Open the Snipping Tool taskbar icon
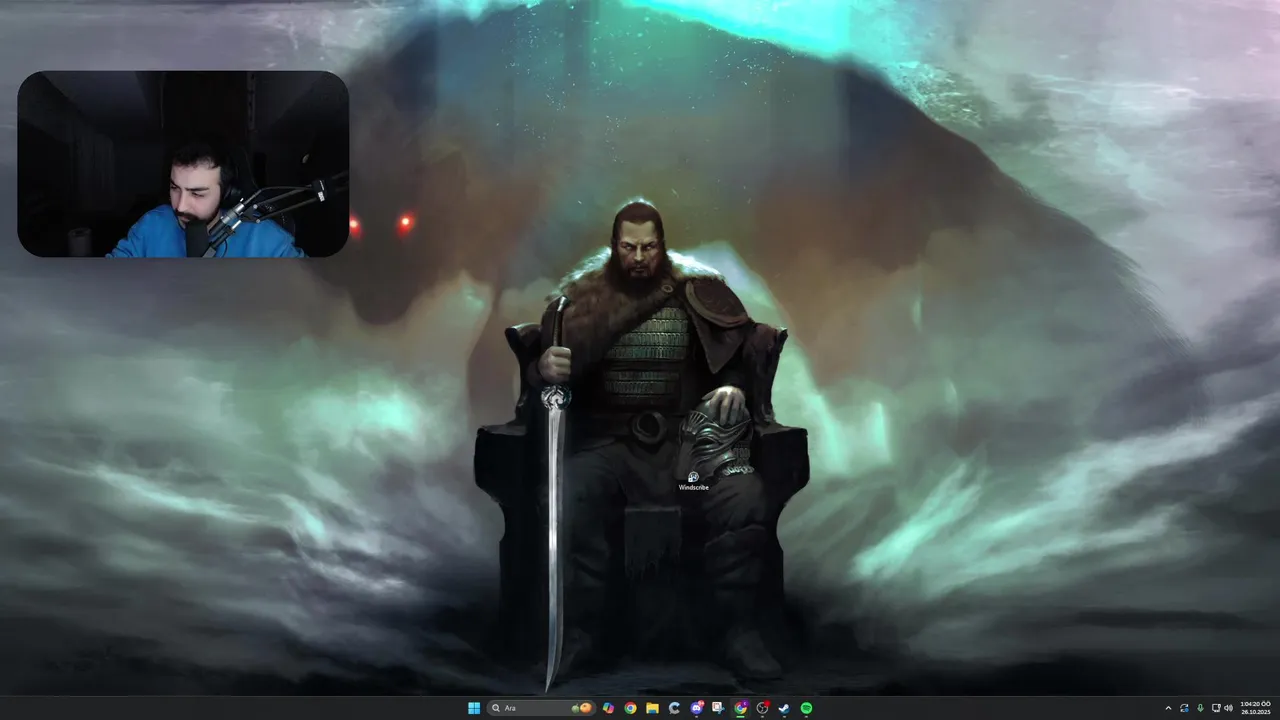Viewport: 1280px width, 720px height. tap(718, 708)
